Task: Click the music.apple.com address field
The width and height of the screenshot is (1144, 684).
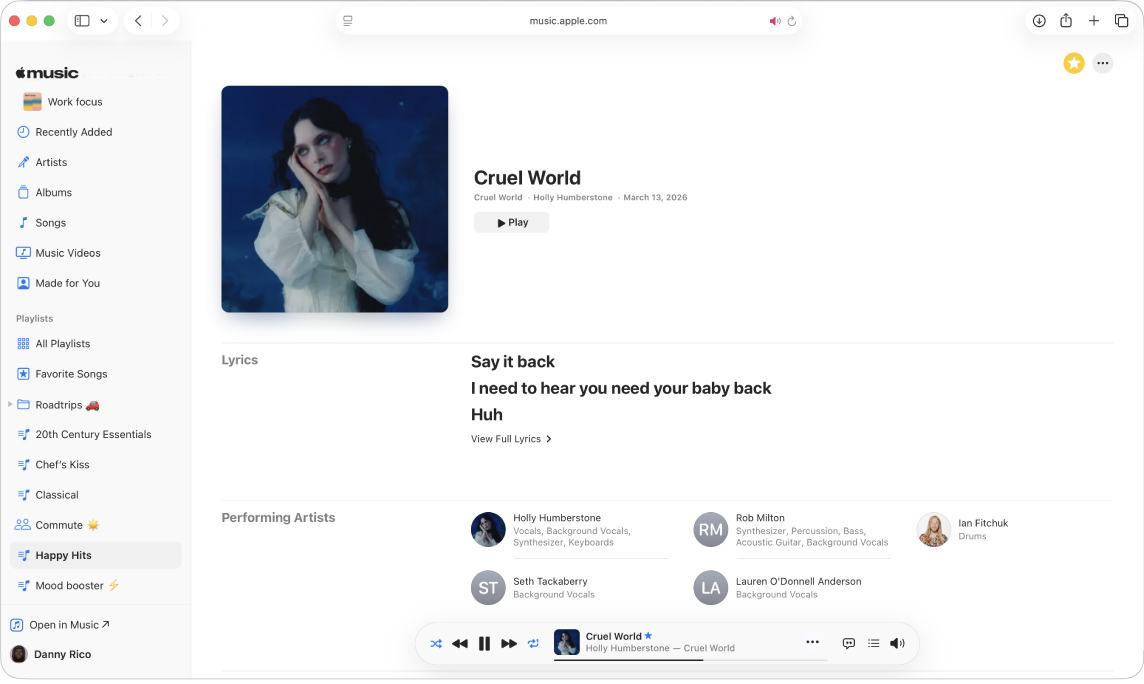Action: pos(568,21)
